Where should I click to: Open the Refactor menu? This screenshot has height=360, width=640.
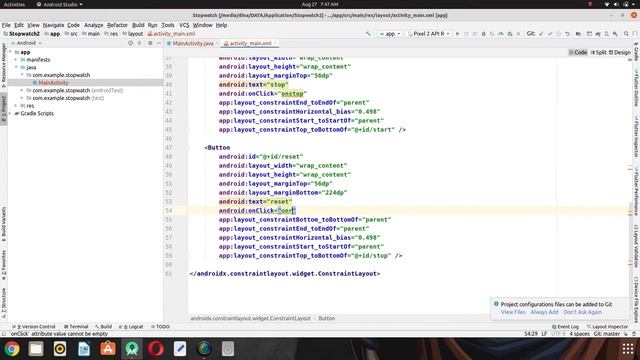(x=117, y=25)
